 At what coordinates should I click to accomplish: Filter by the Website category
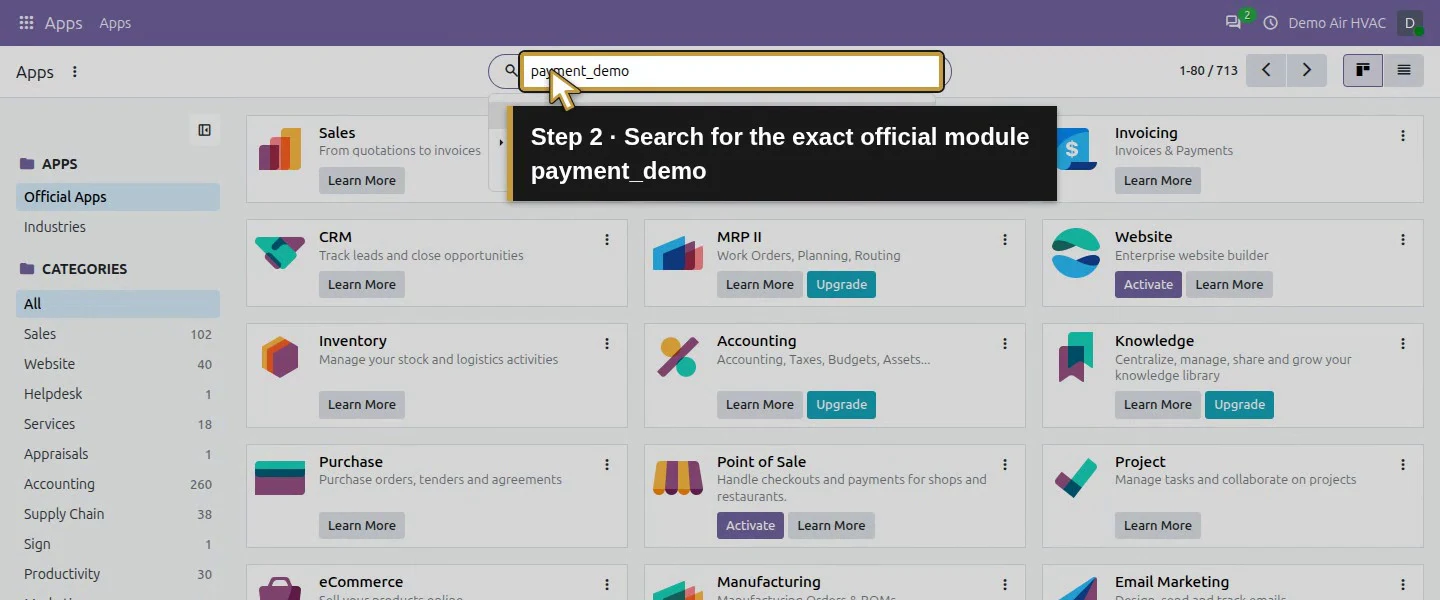(x=118, y=364)
